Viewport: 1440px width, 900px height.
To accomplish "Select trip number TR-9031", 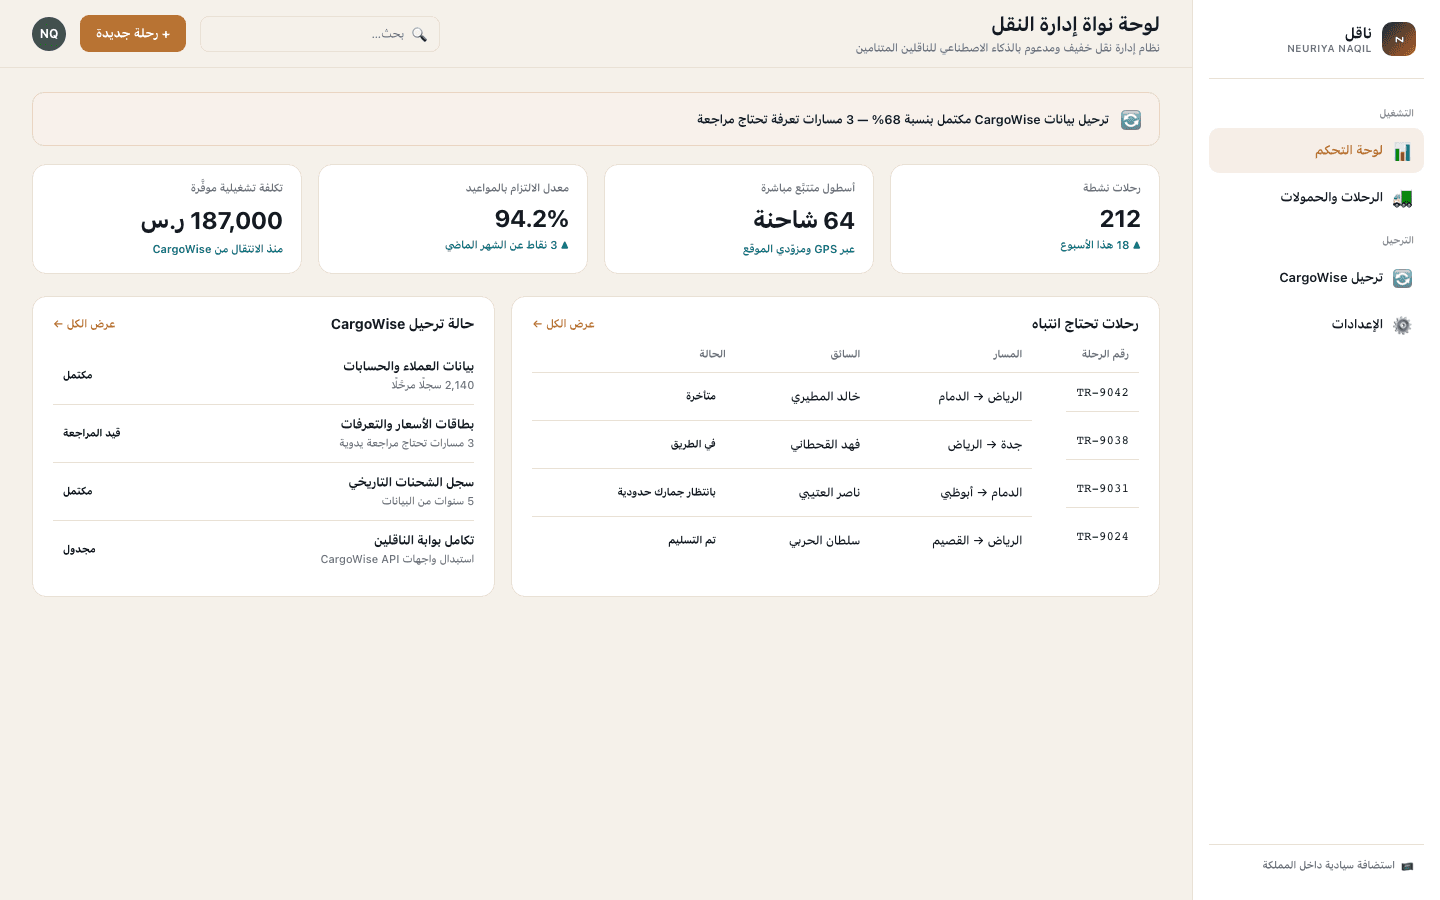I will click(x=1102, y=489).
